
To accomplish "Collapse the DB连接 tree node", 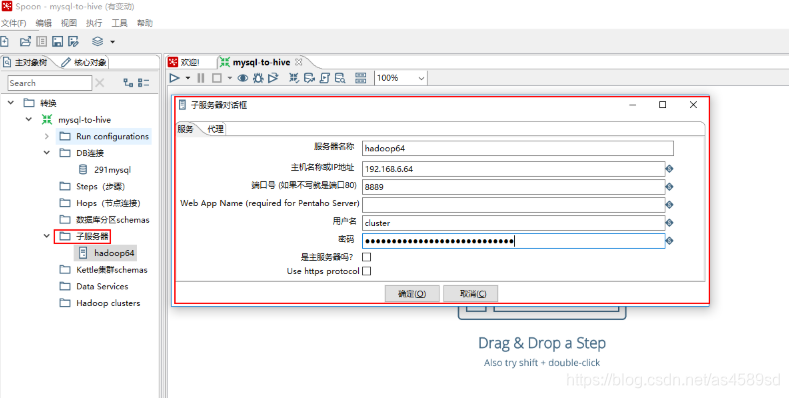I will click(x=46, y=152).
